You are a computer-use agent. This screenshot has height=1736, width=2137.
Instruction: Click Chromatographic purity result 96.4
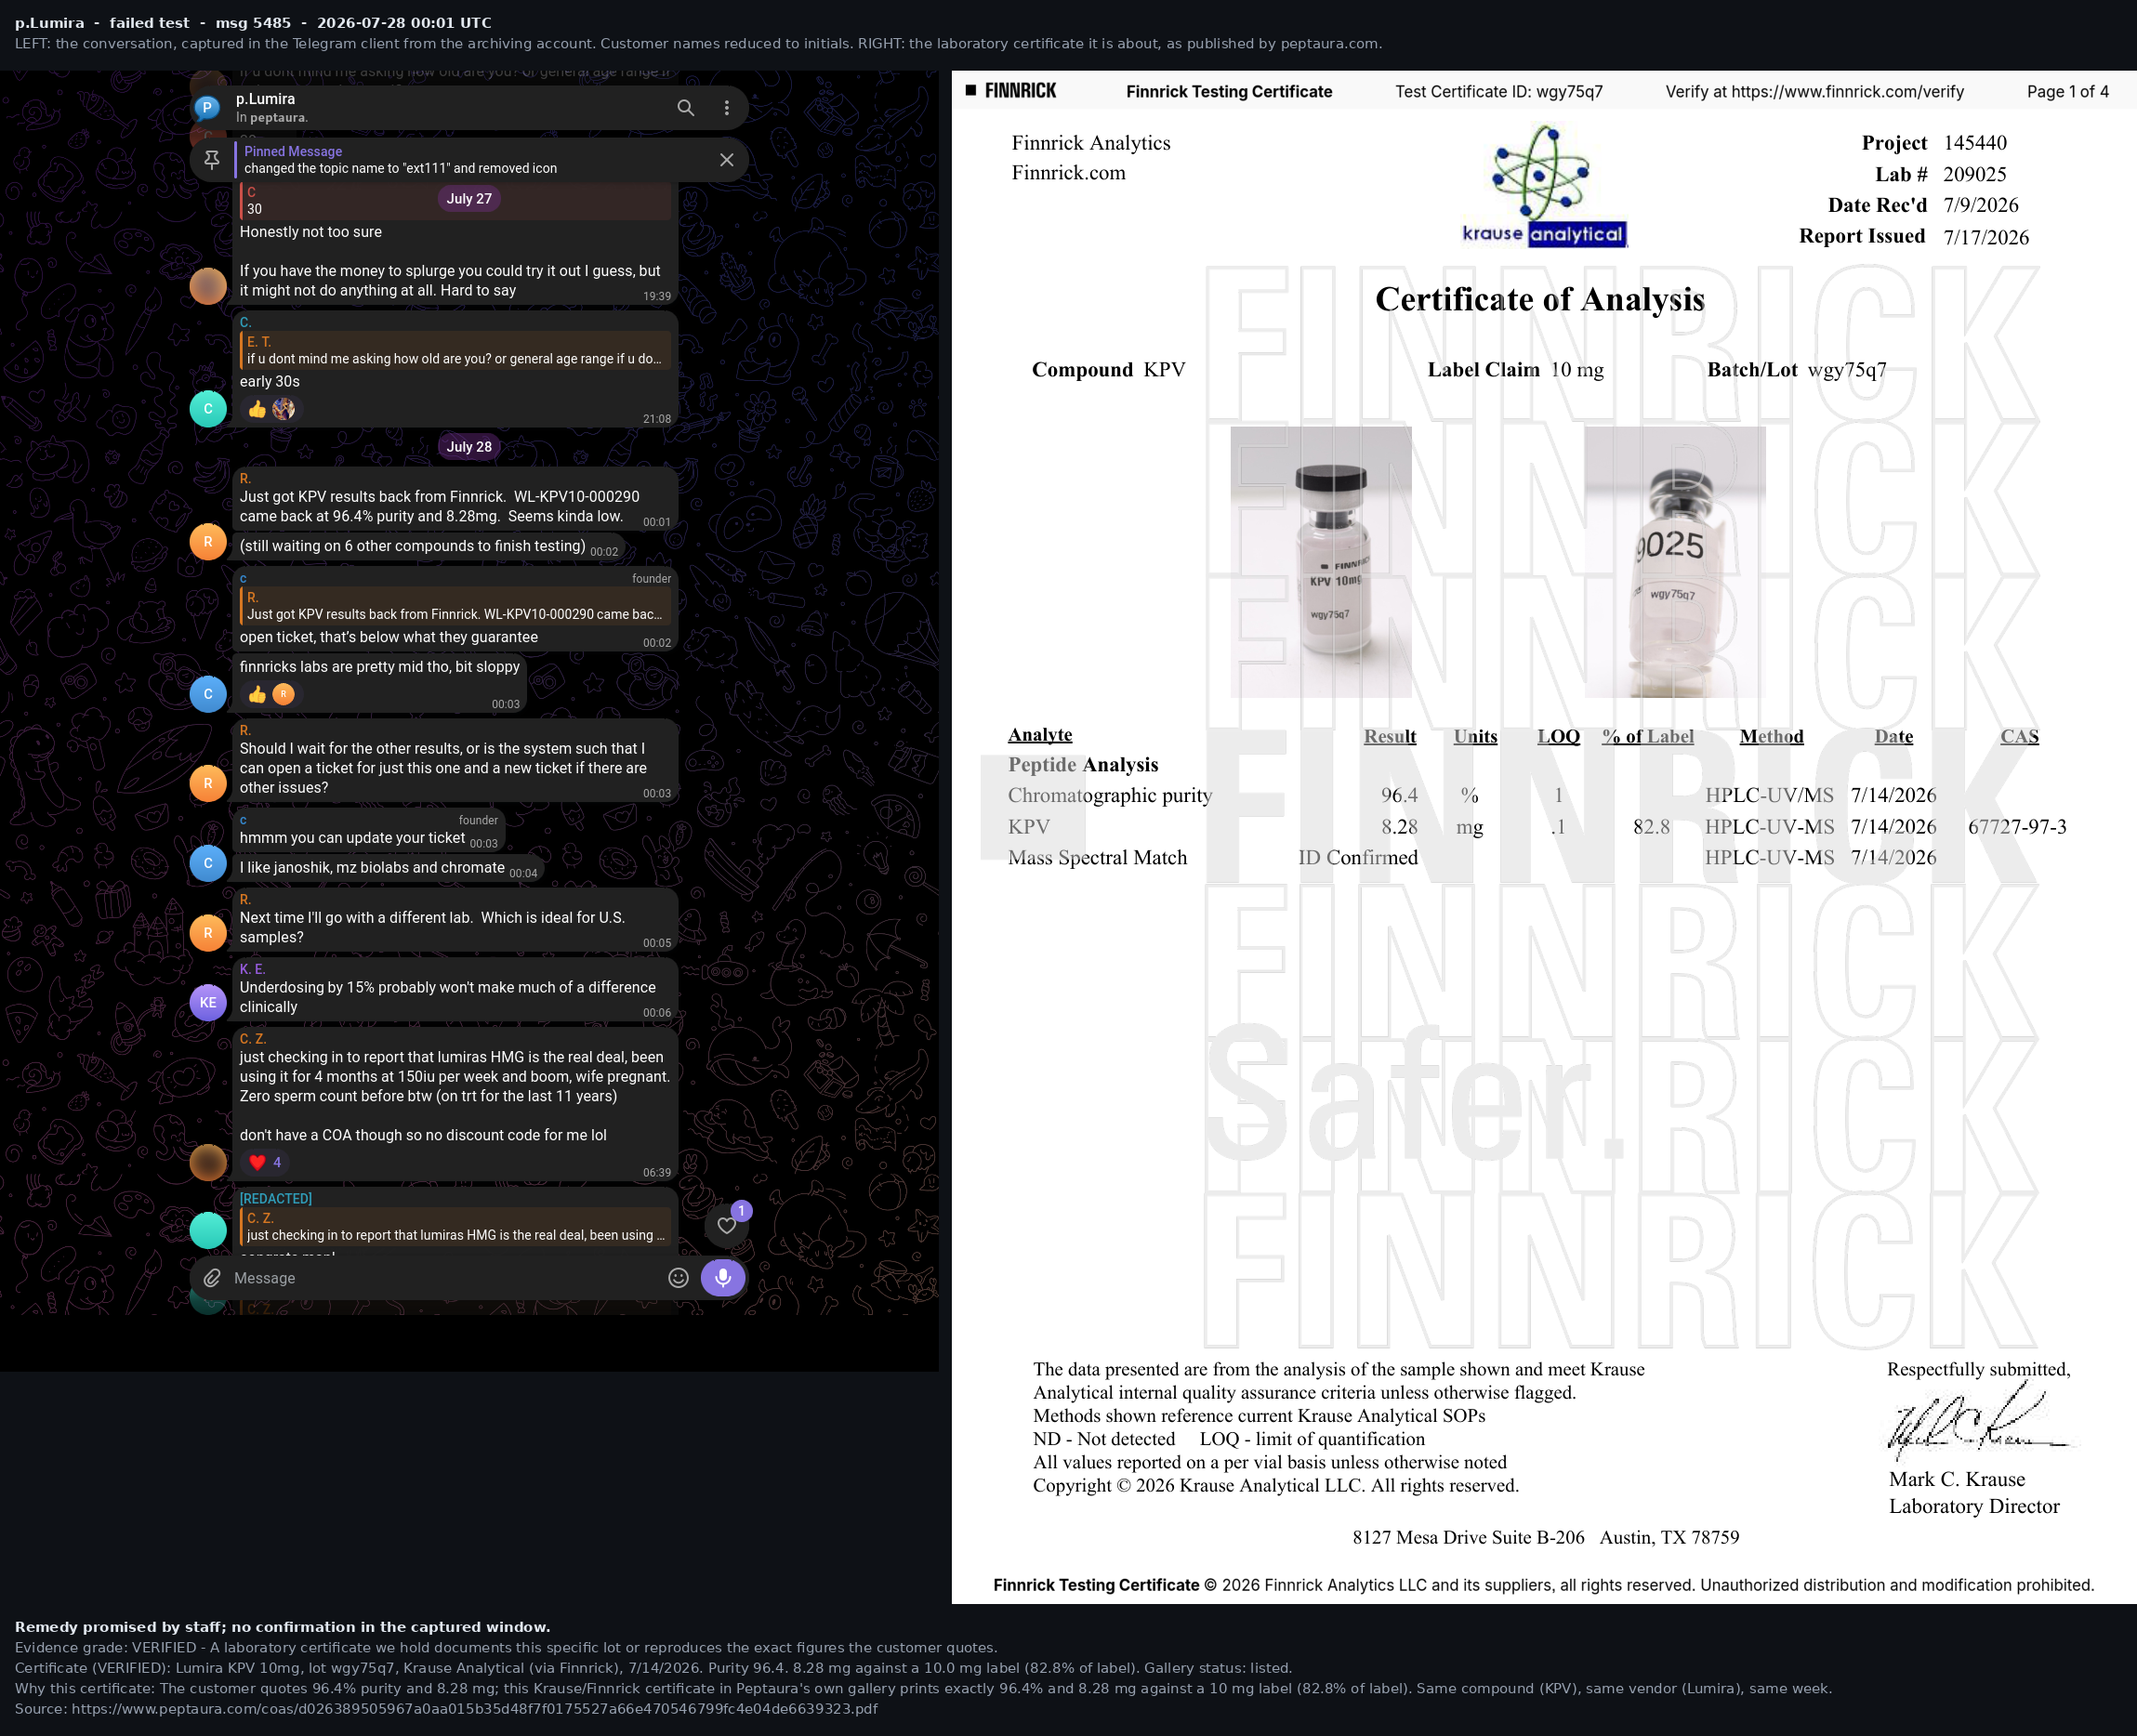pos(1399,795)
